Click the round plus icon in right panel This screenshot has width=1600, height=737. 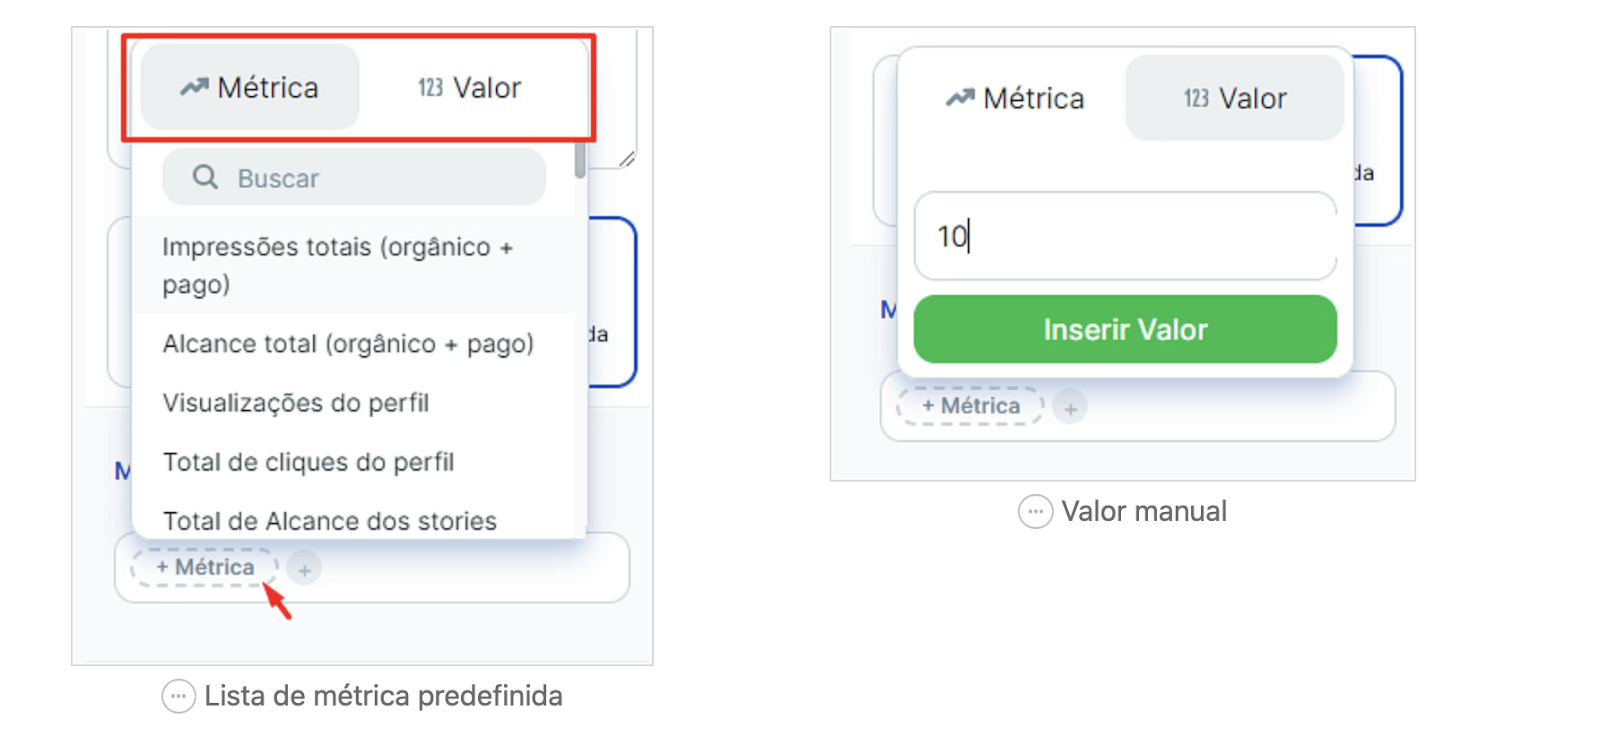coord(1070,408)
